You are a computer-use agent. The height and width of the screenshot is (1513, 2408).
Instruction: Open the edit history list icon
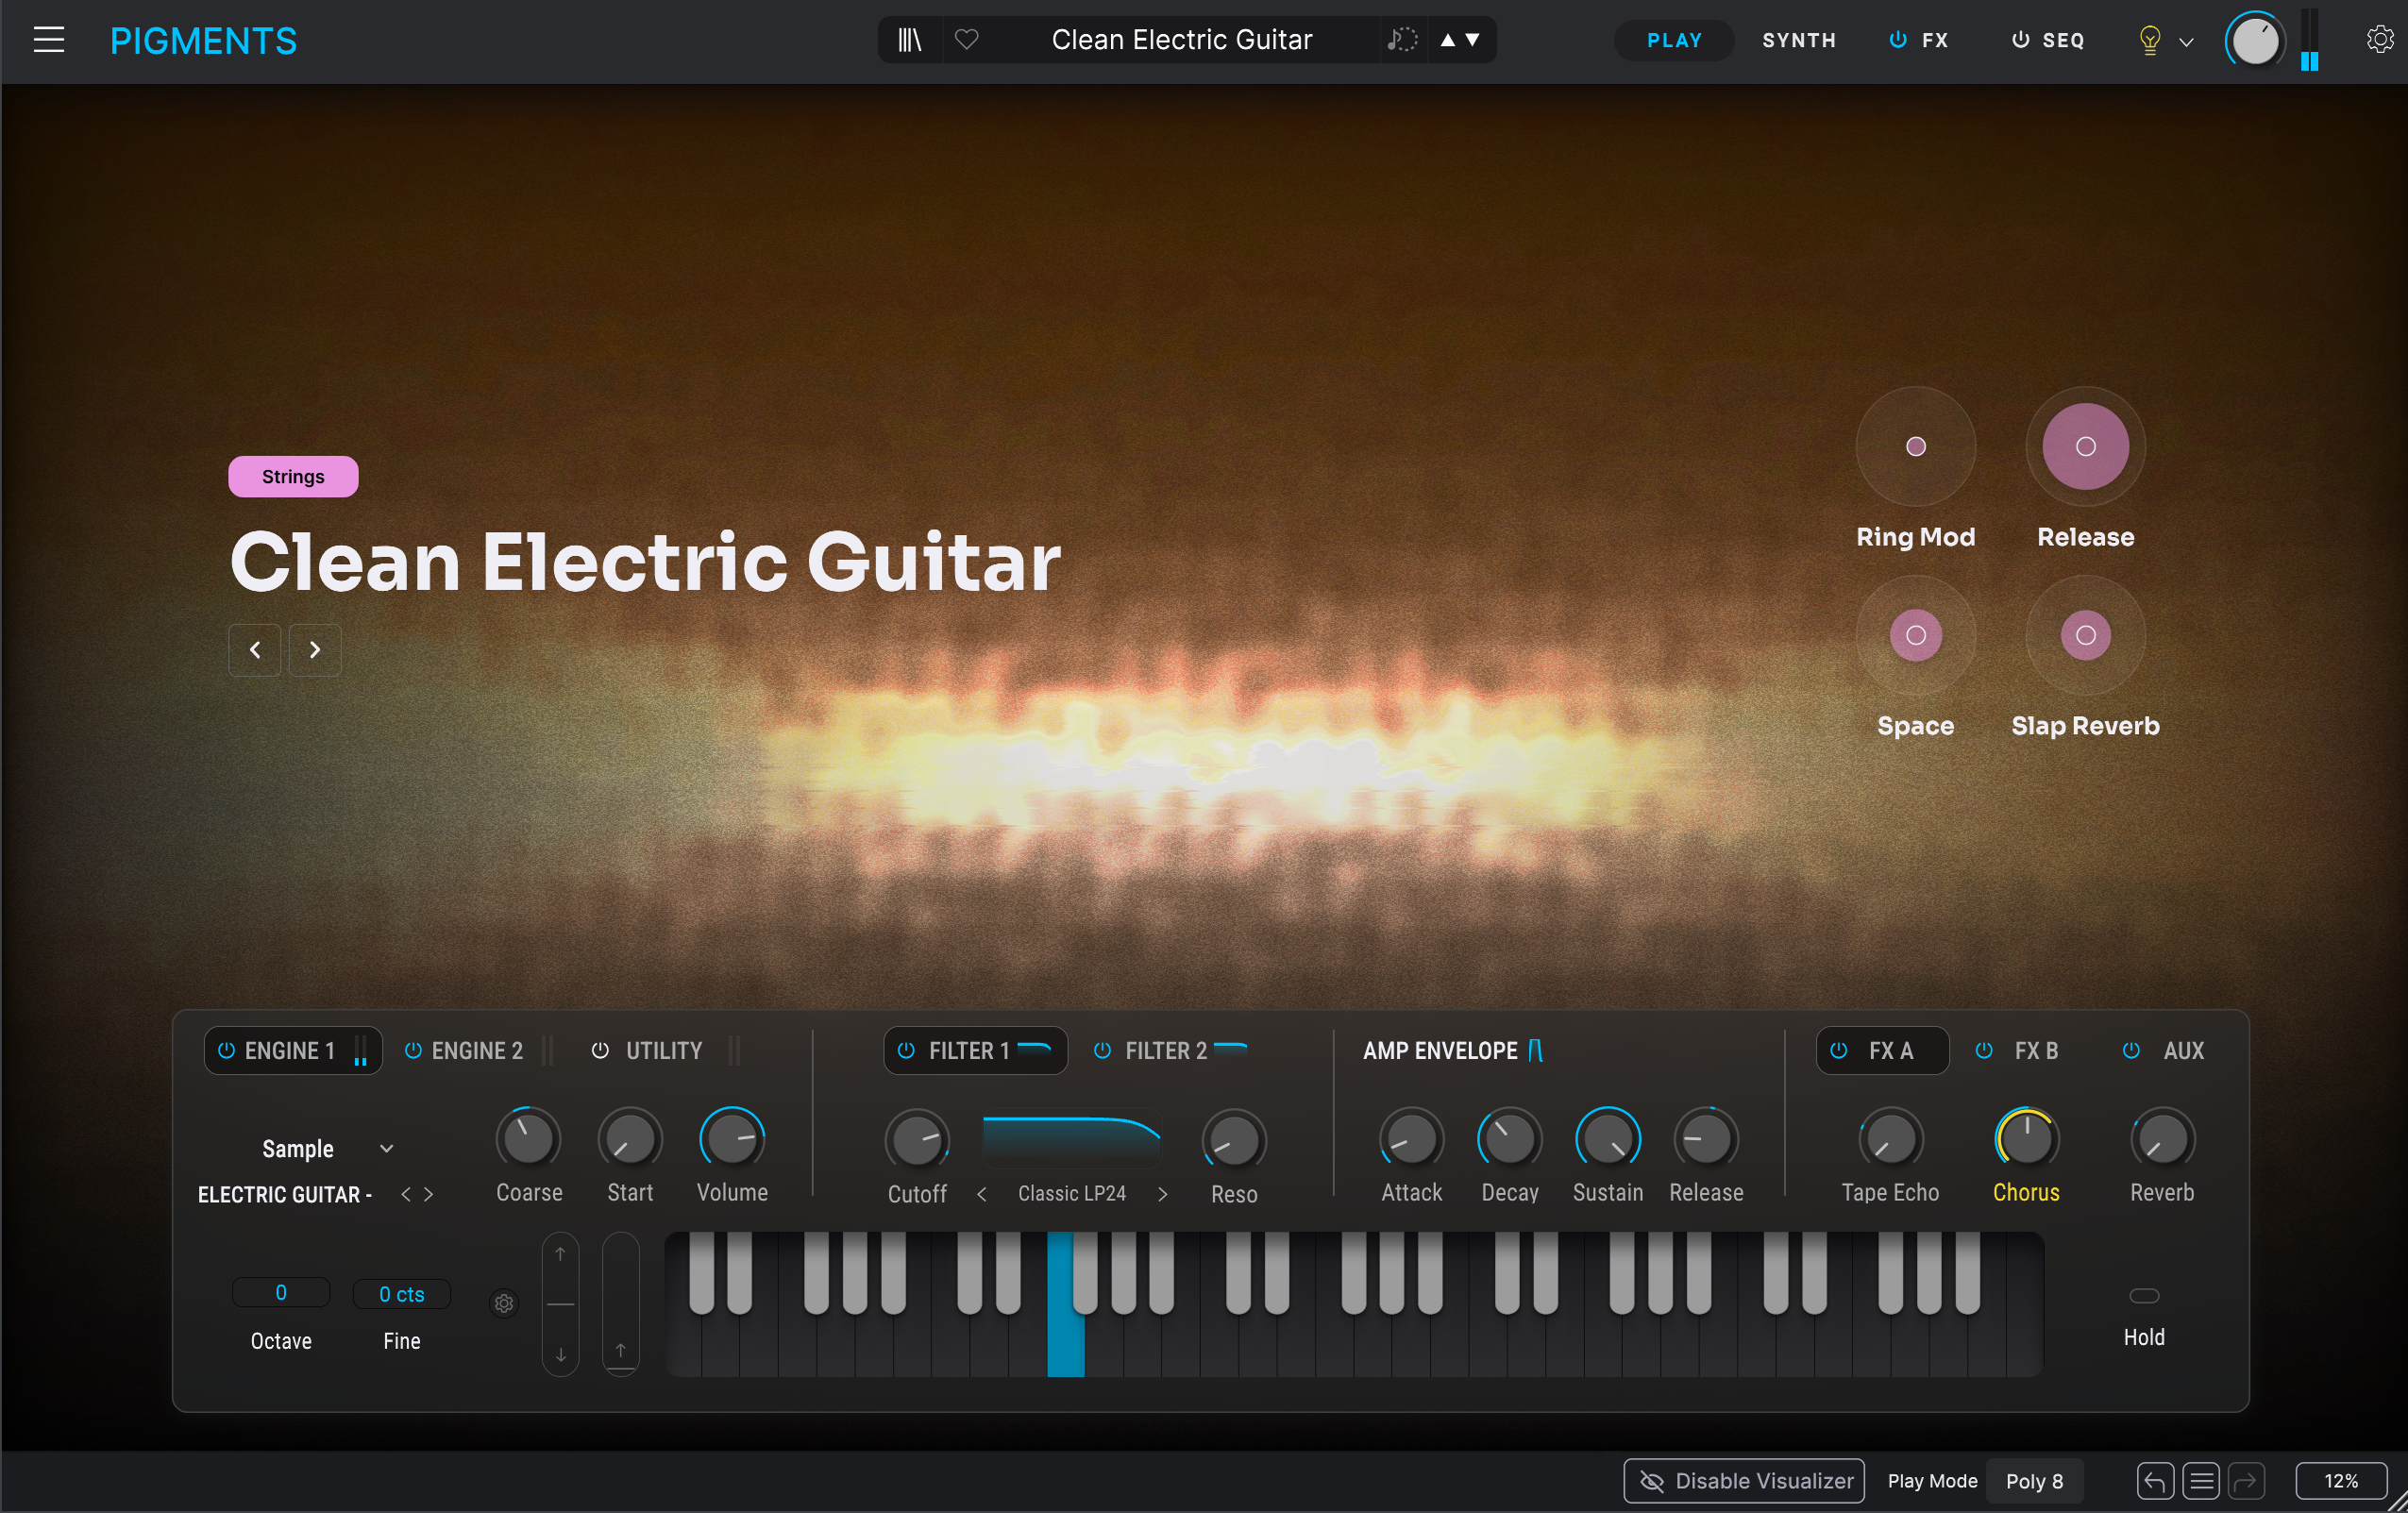click(x=2200, y=1481)
